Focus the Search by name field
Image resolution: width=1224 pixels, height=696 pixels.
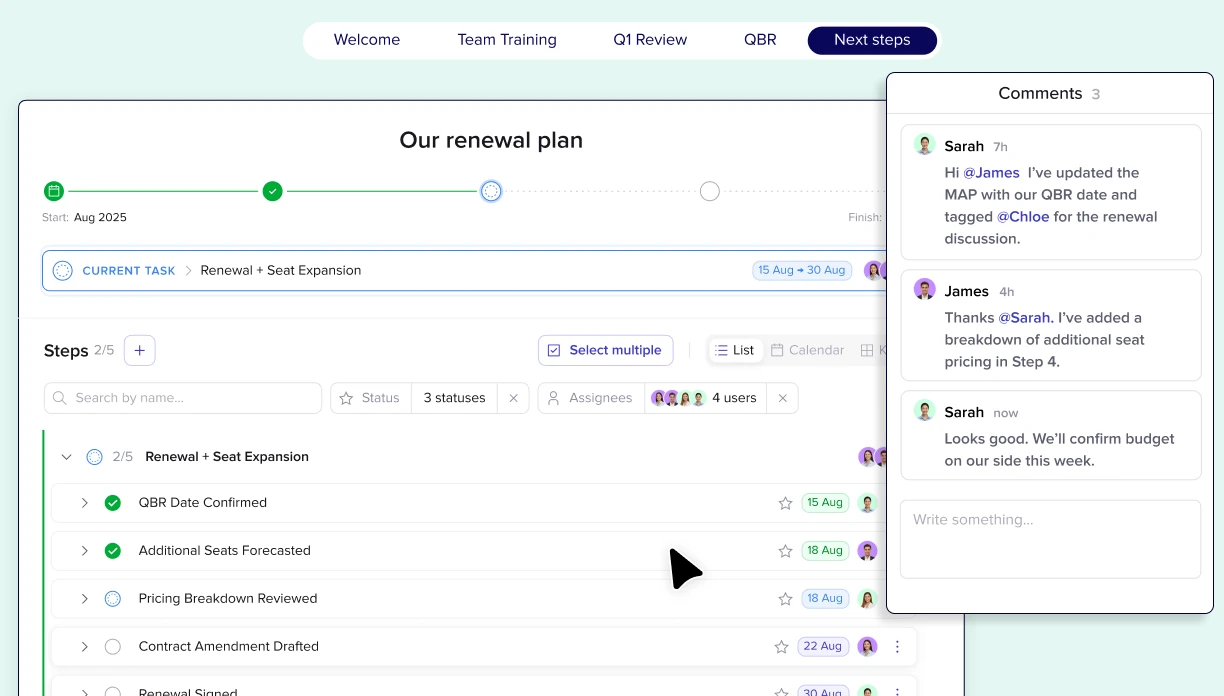click(x=183, y=398)
